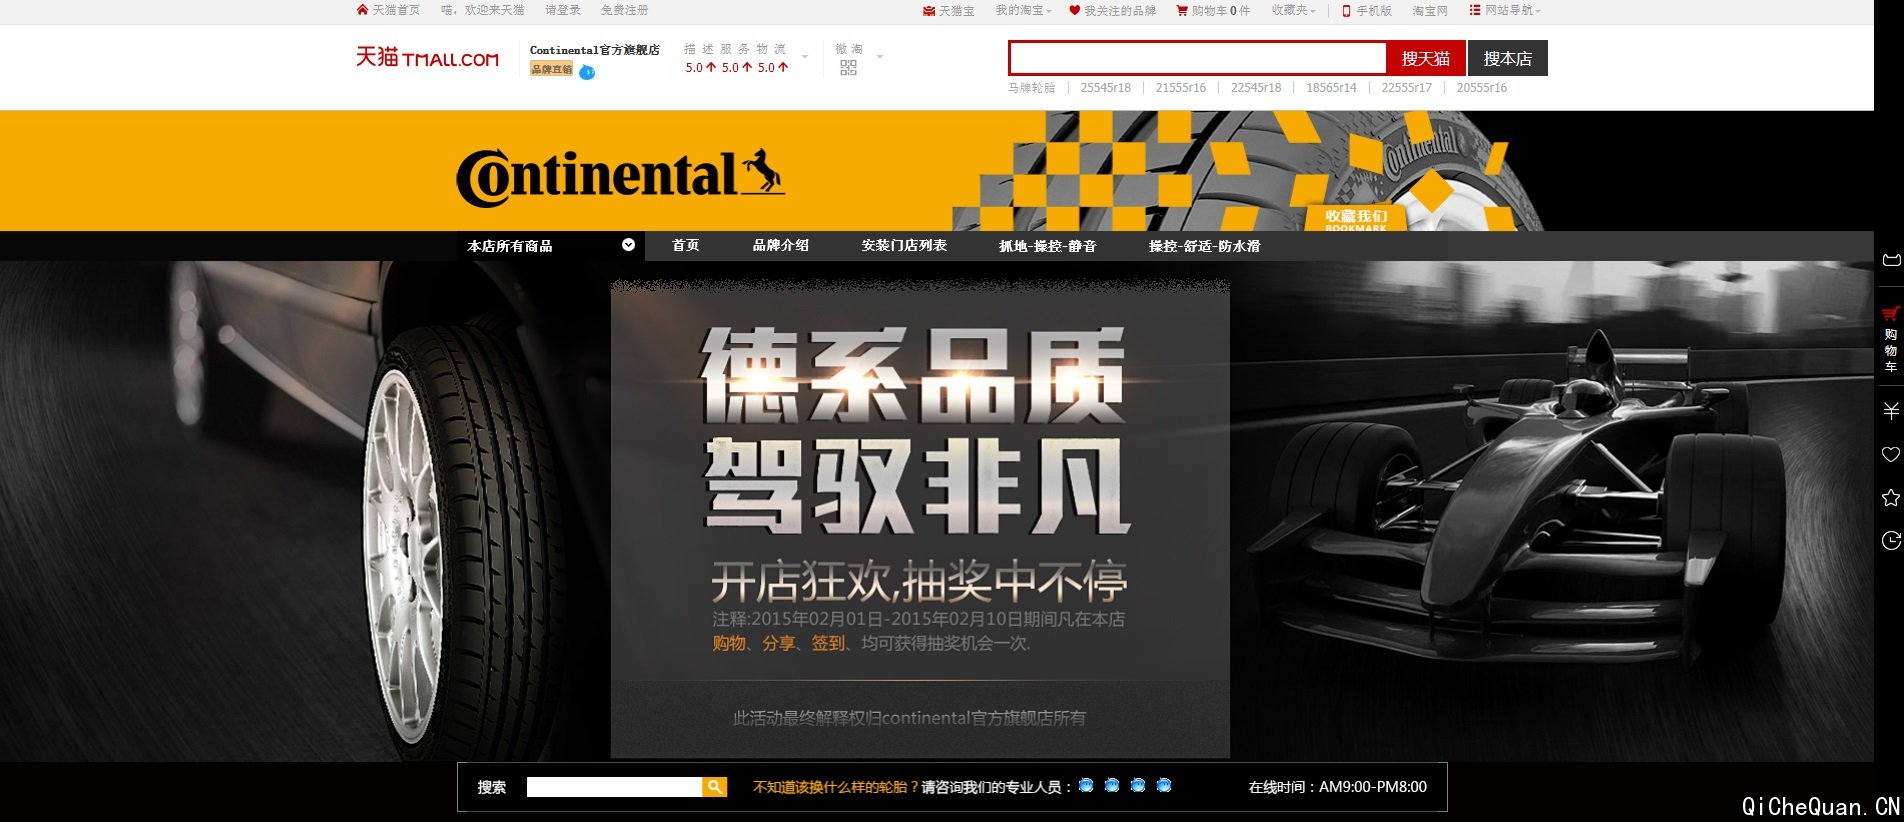Click the hot search term 20555r16
1904x822 pixels.
(x=1482, y=88)
